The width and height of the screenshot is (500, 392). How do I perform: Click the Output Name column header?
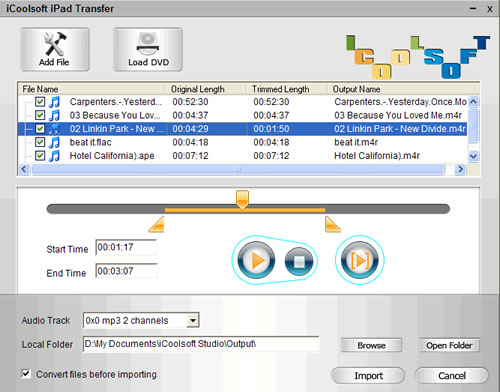click(402, 89)
